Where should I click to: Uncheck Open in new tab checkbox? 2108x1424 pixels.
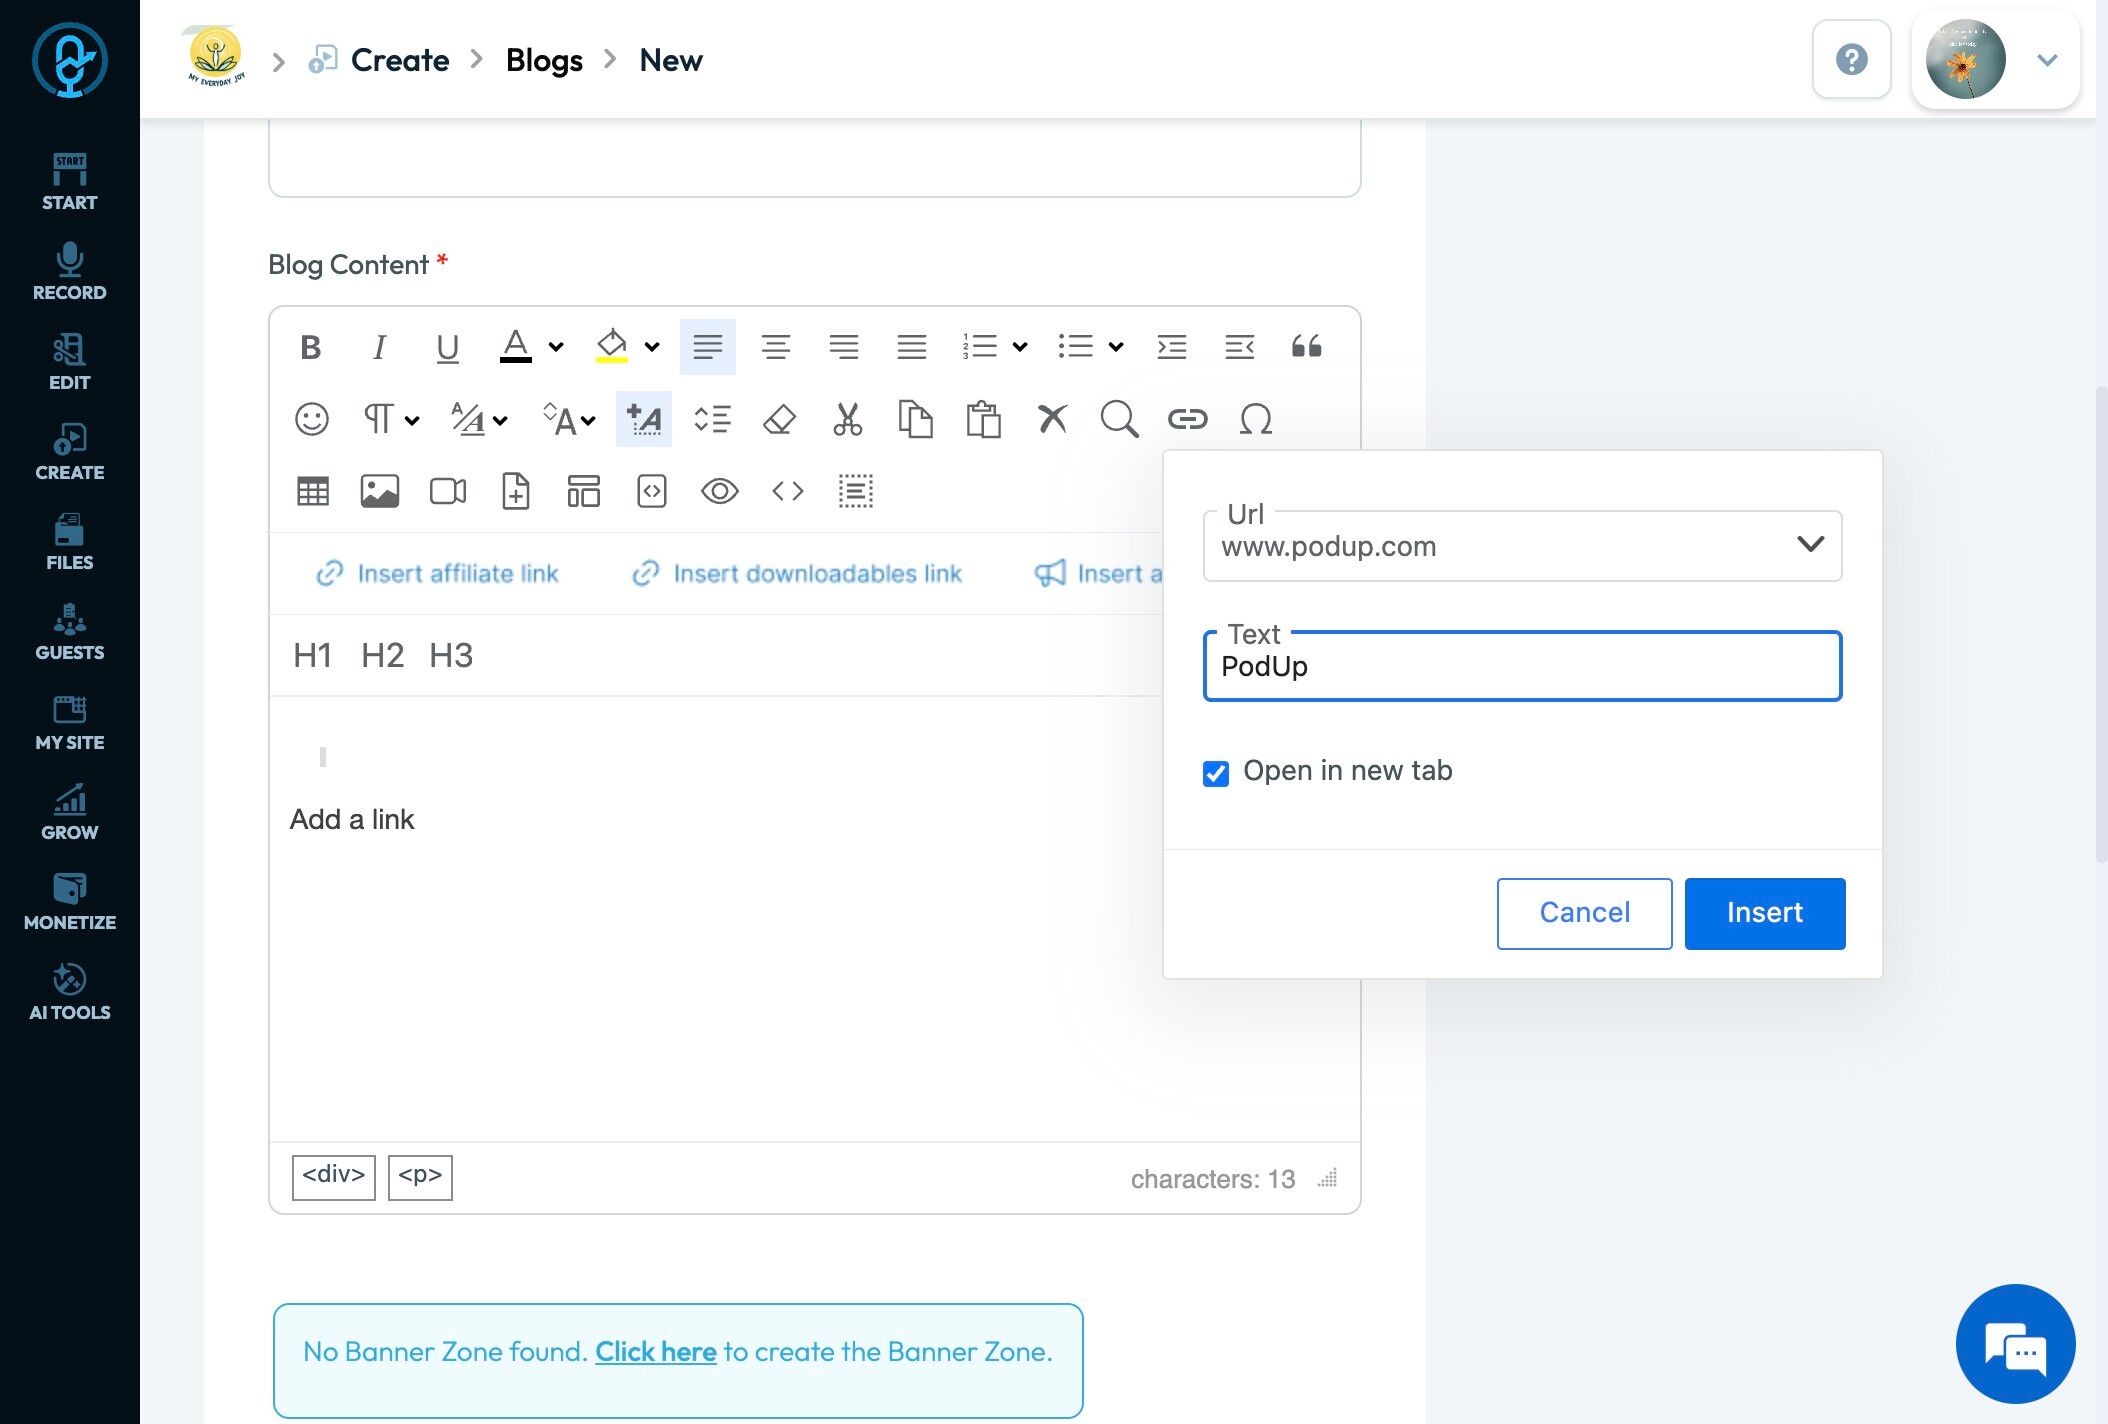pos(1216,773)
